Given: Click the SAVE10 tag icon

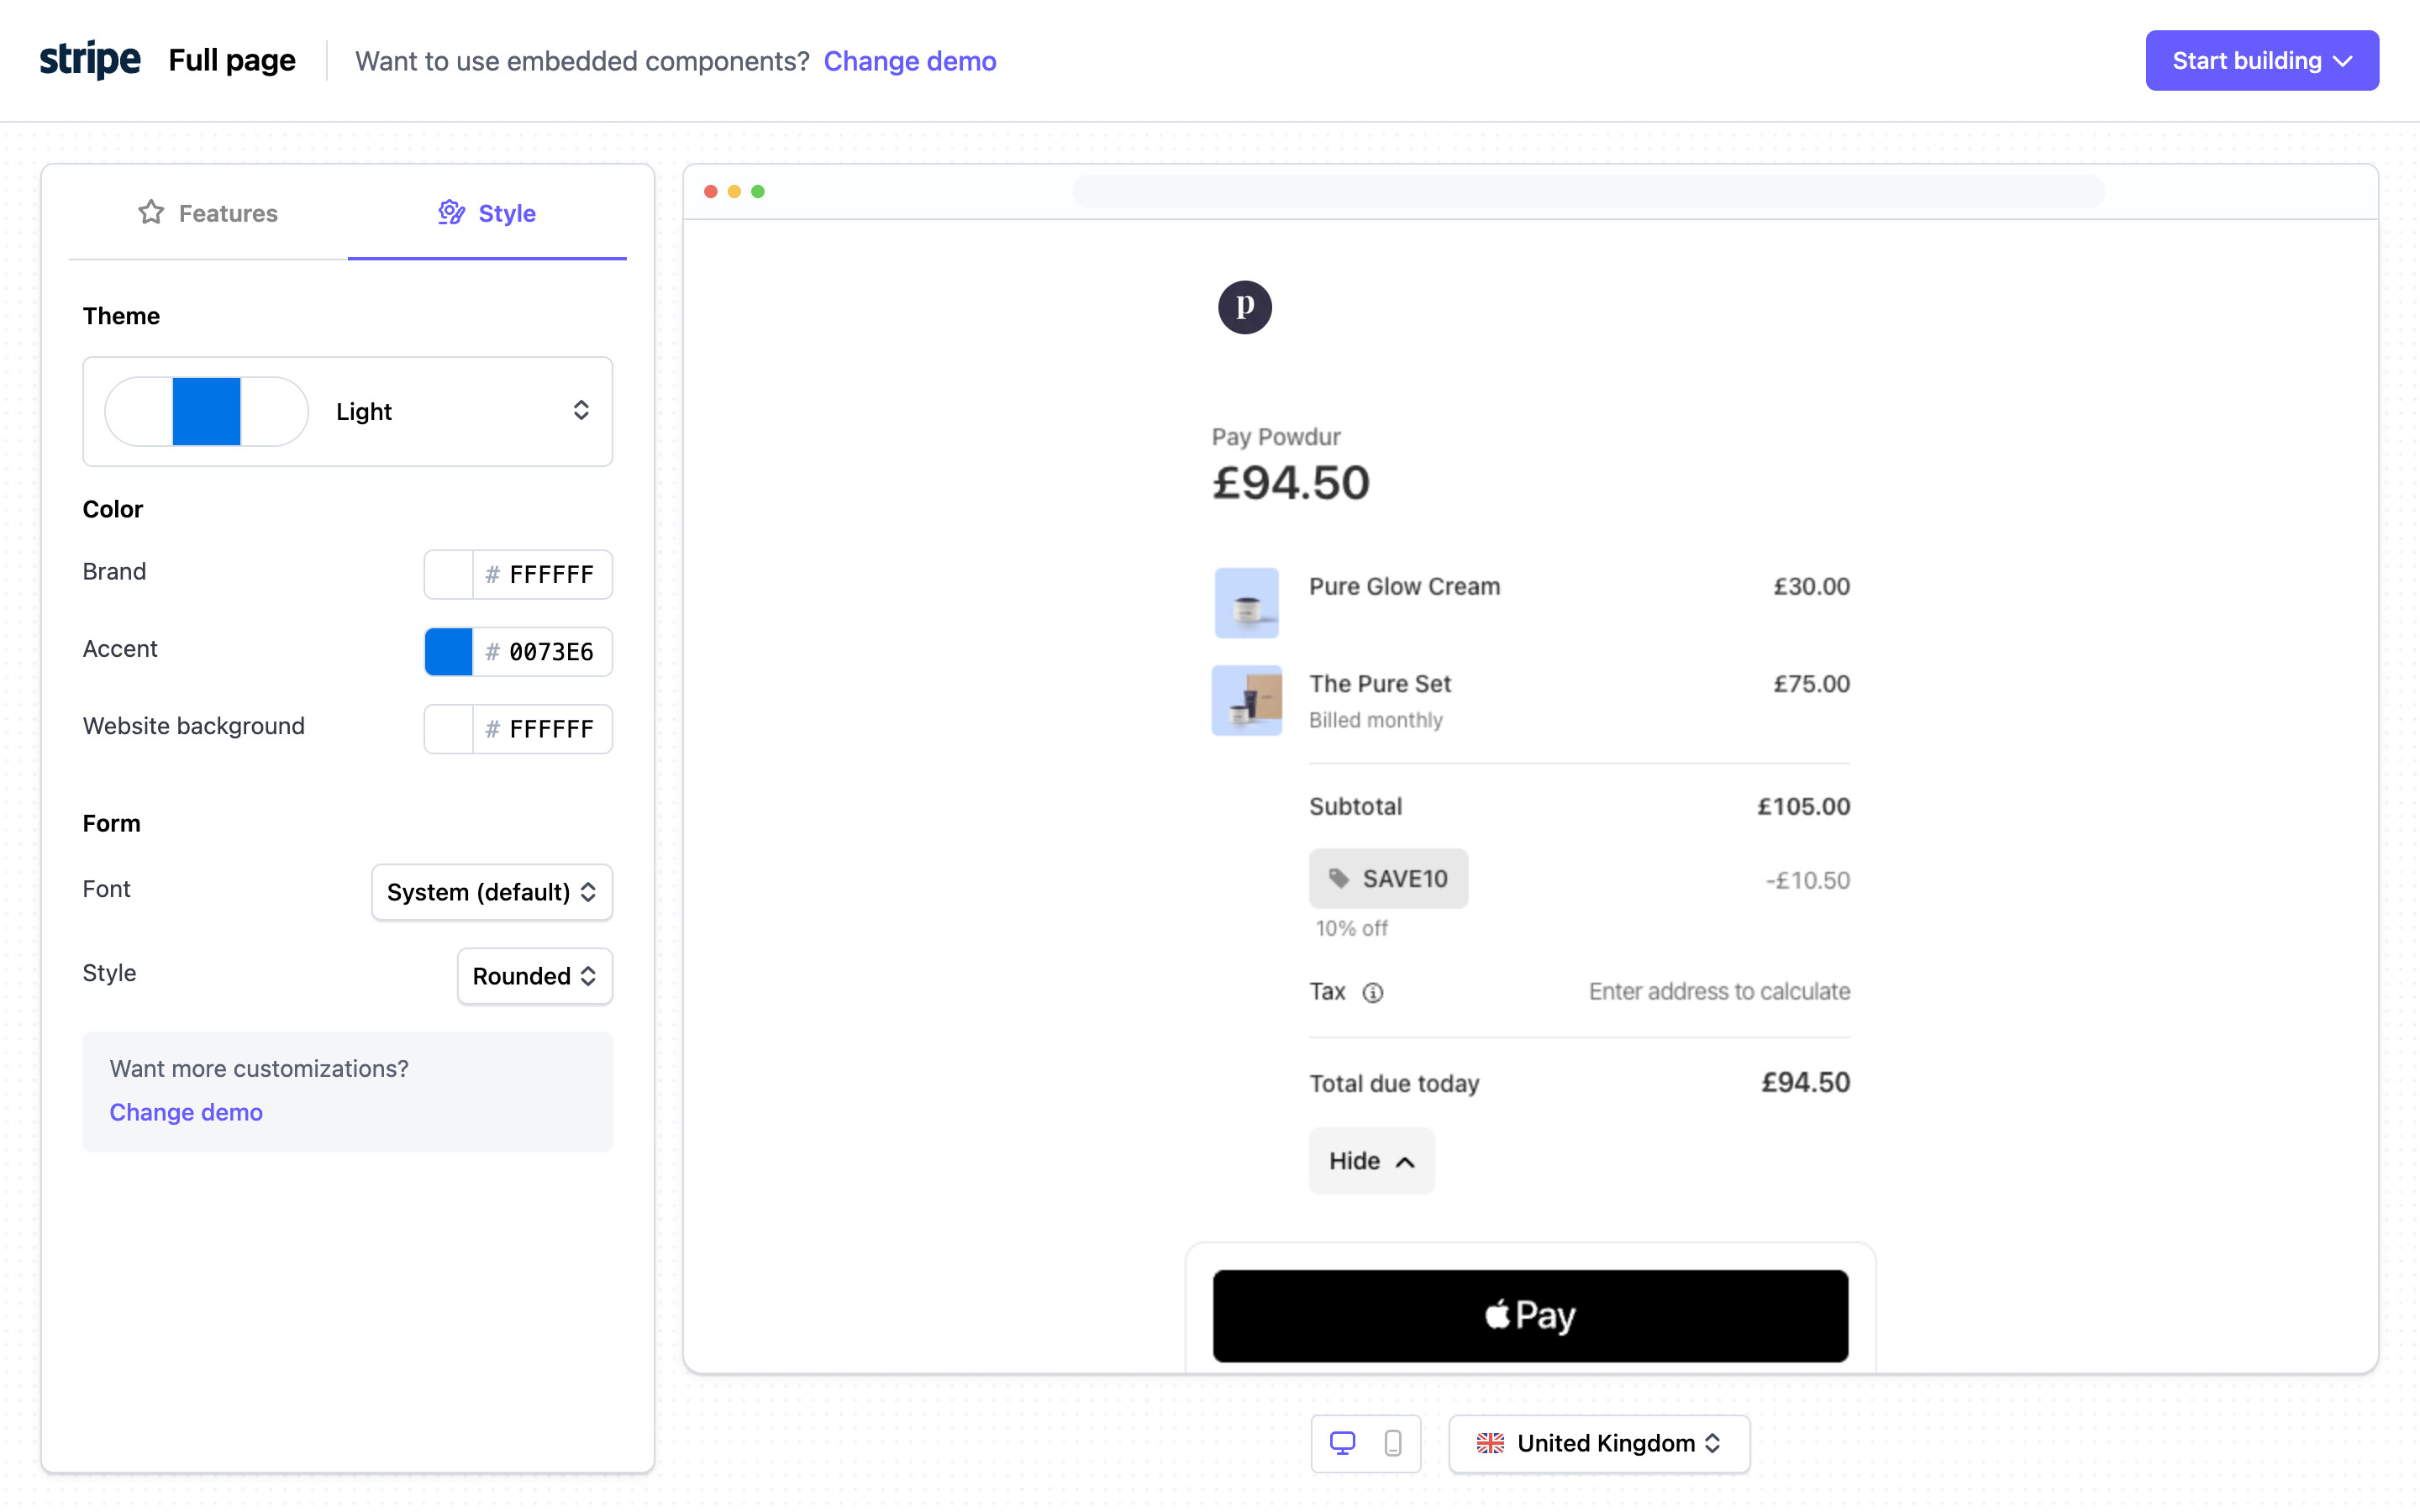Looking at the screenshot, I should coord(1339,878).
